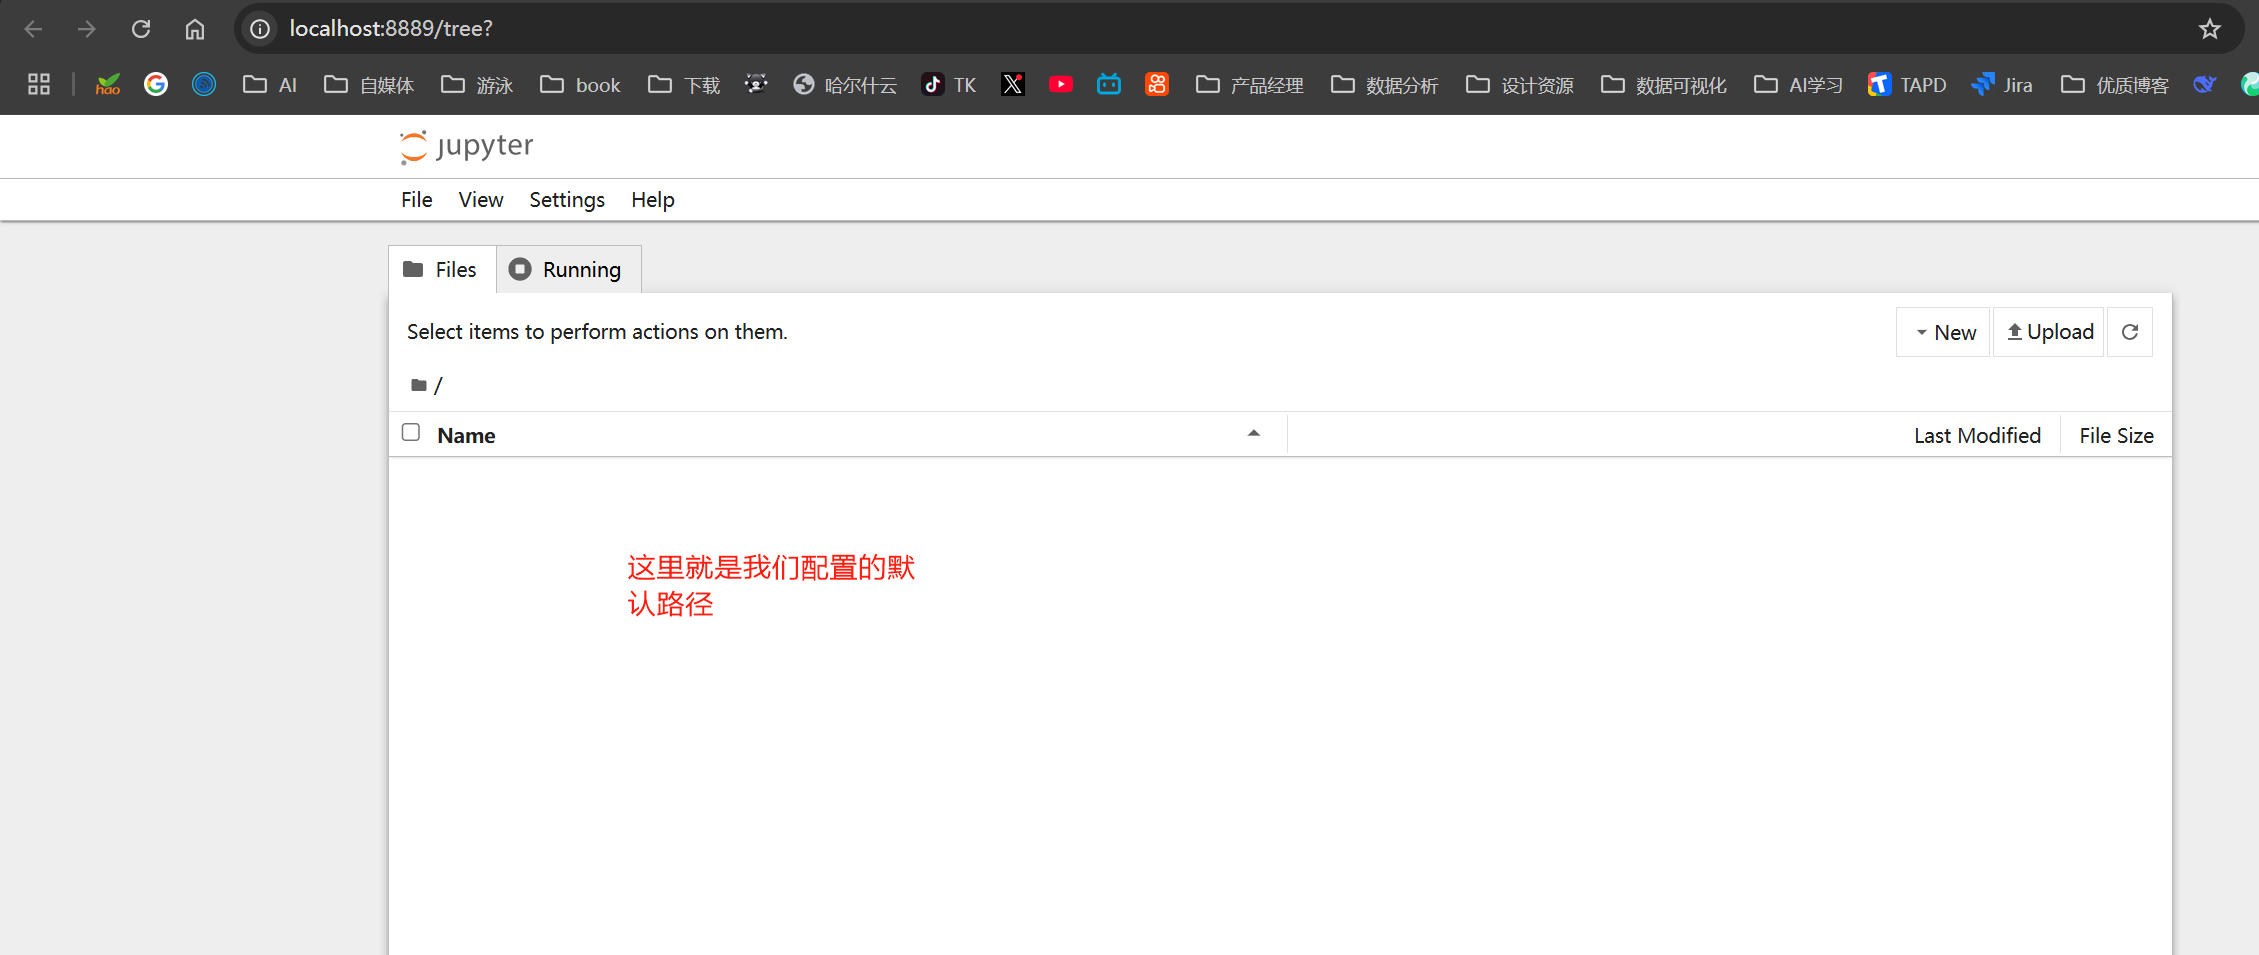
Task: Go to browser home page icon
Action: pos(195,29)
